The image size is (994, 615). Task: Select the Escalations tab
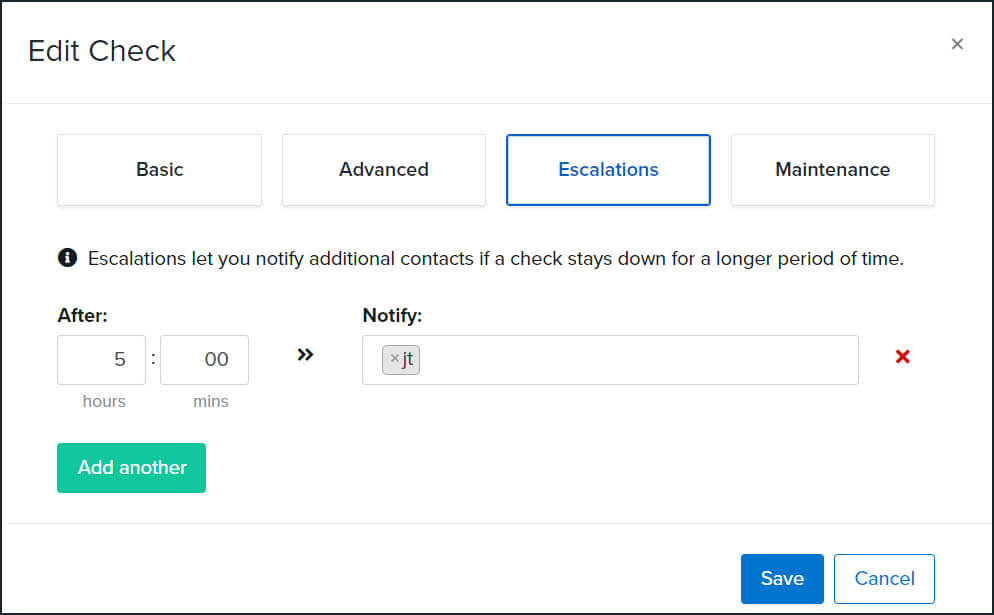(x=608, y=169)
